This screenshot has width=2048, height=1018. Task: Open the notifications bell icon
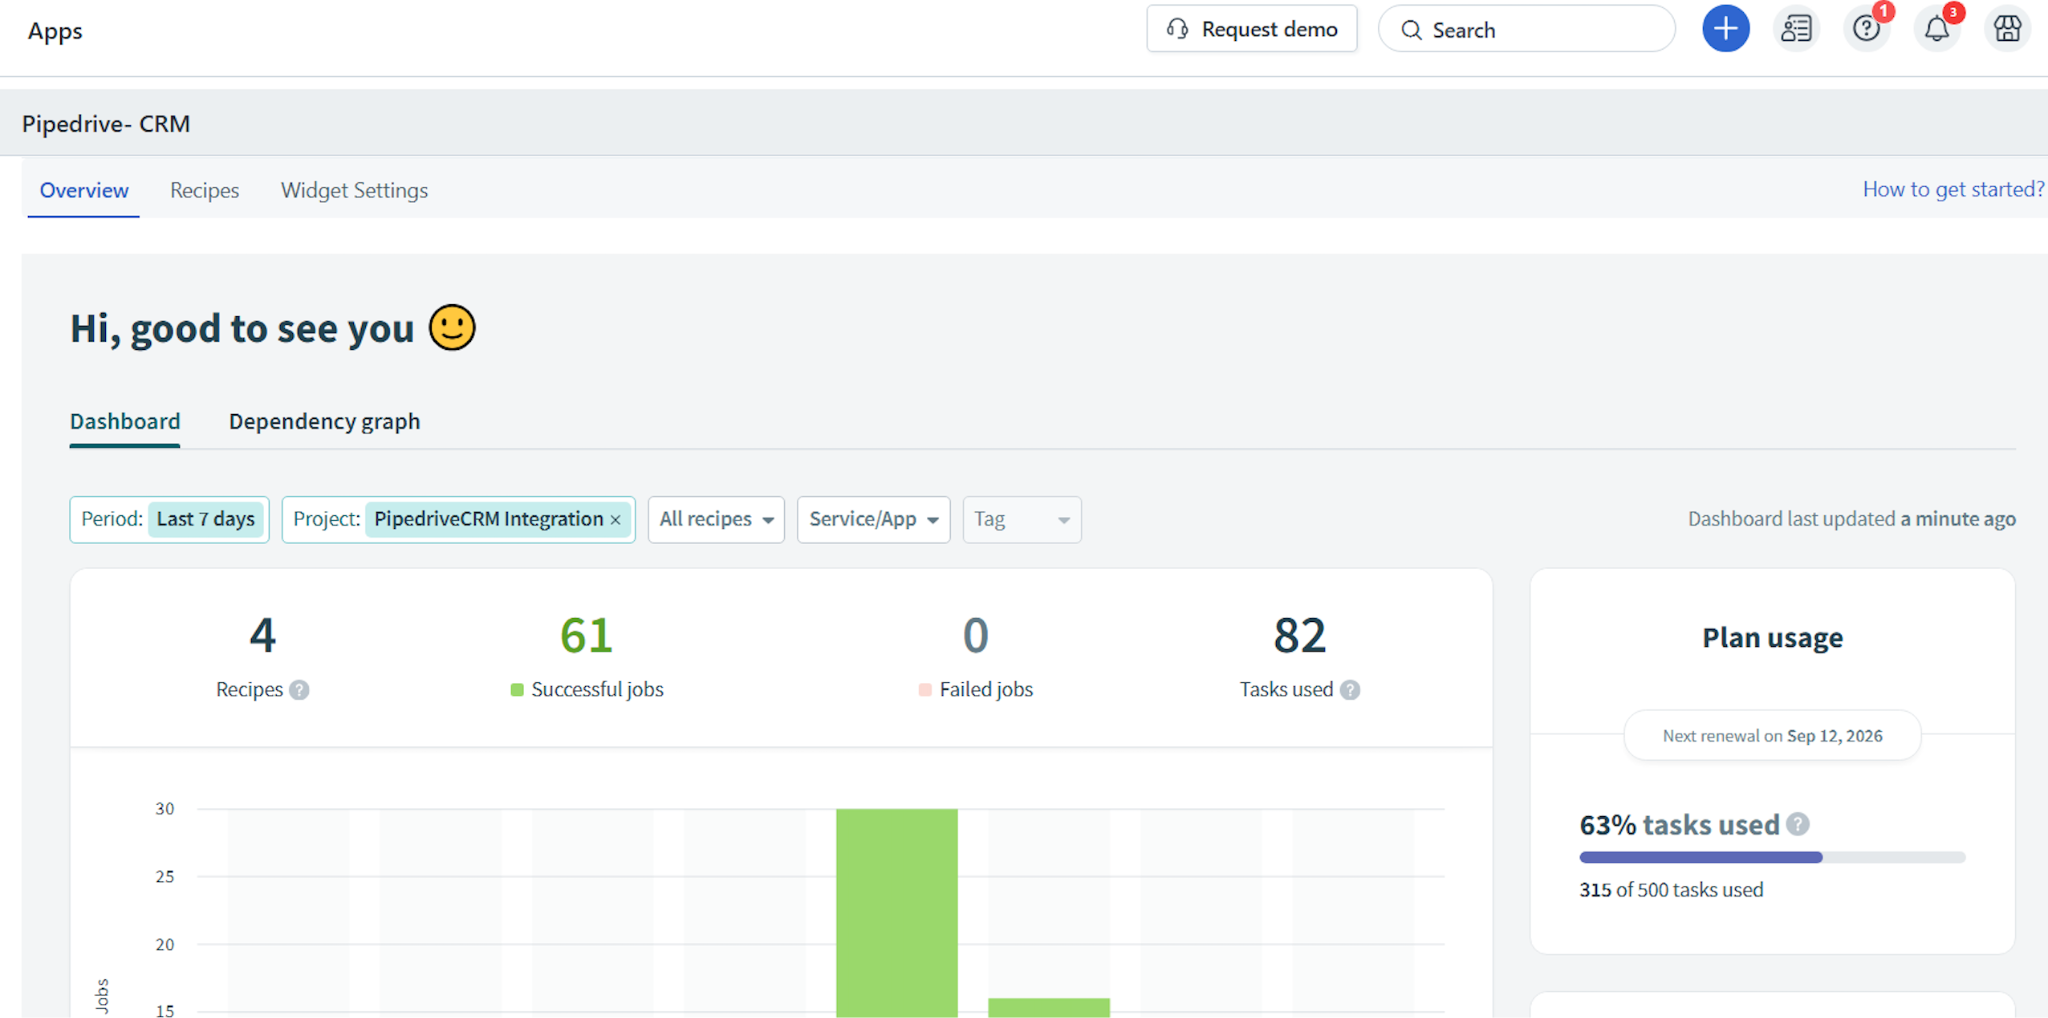pos(1937,29)
